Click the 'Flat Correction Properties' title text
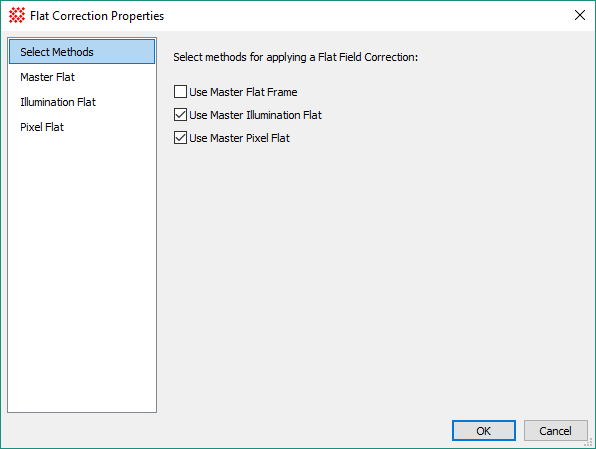This screenshot has width=596, height=449. pos(97,16)
